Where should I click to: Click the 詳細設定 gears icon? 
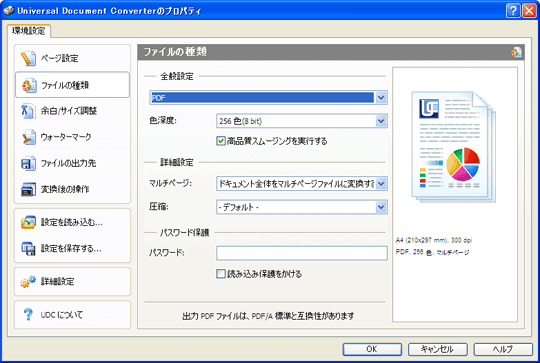coord(28,281)
